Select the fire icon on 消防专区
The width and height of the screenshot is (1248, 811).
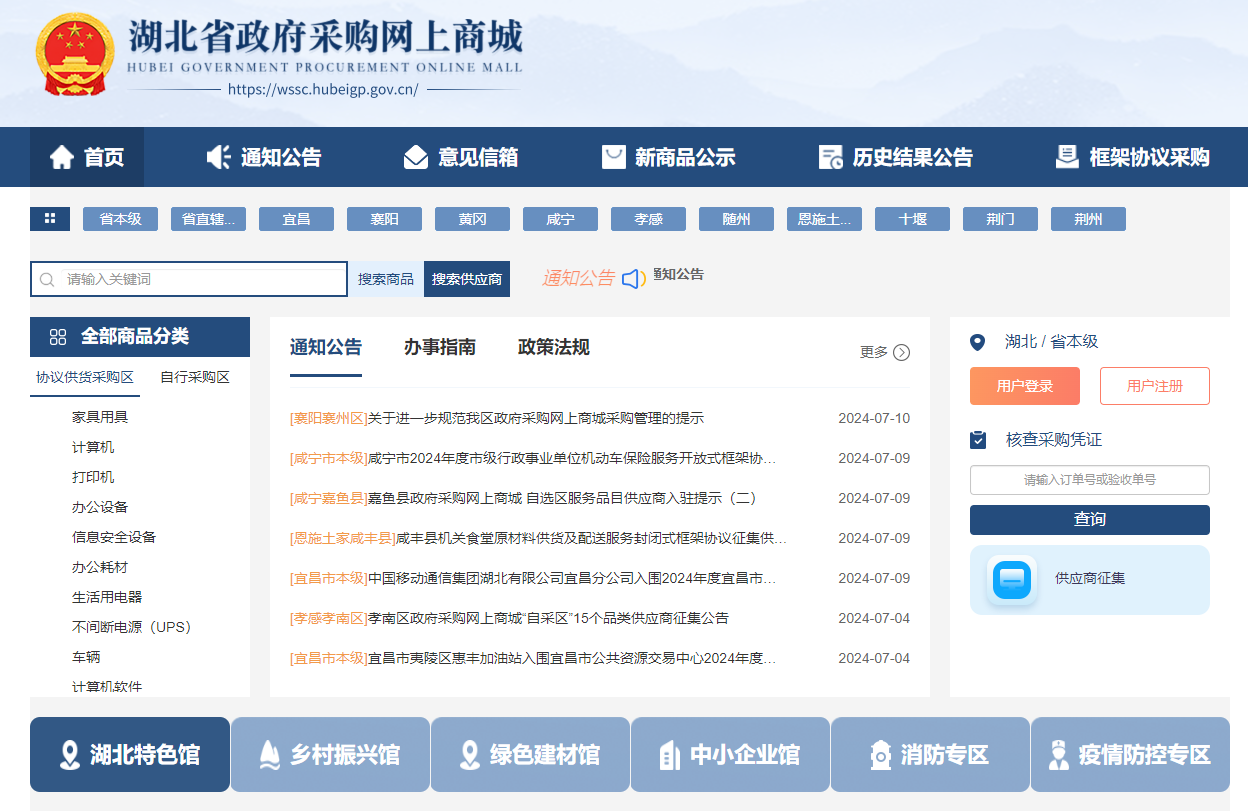(881, 755)
